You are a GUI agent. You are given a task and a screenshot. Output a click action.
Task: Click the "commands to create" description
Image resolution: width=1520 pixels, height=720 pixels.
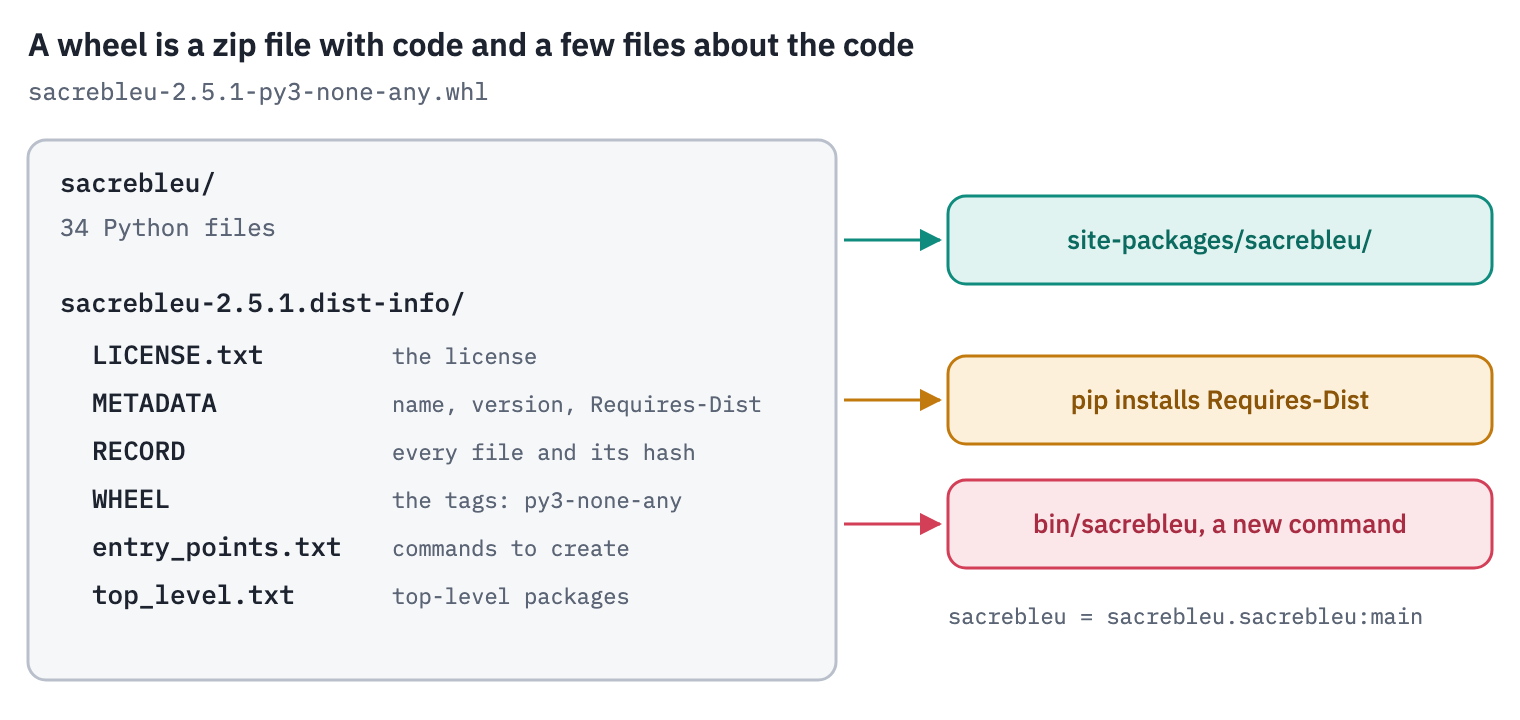(510, 548)
